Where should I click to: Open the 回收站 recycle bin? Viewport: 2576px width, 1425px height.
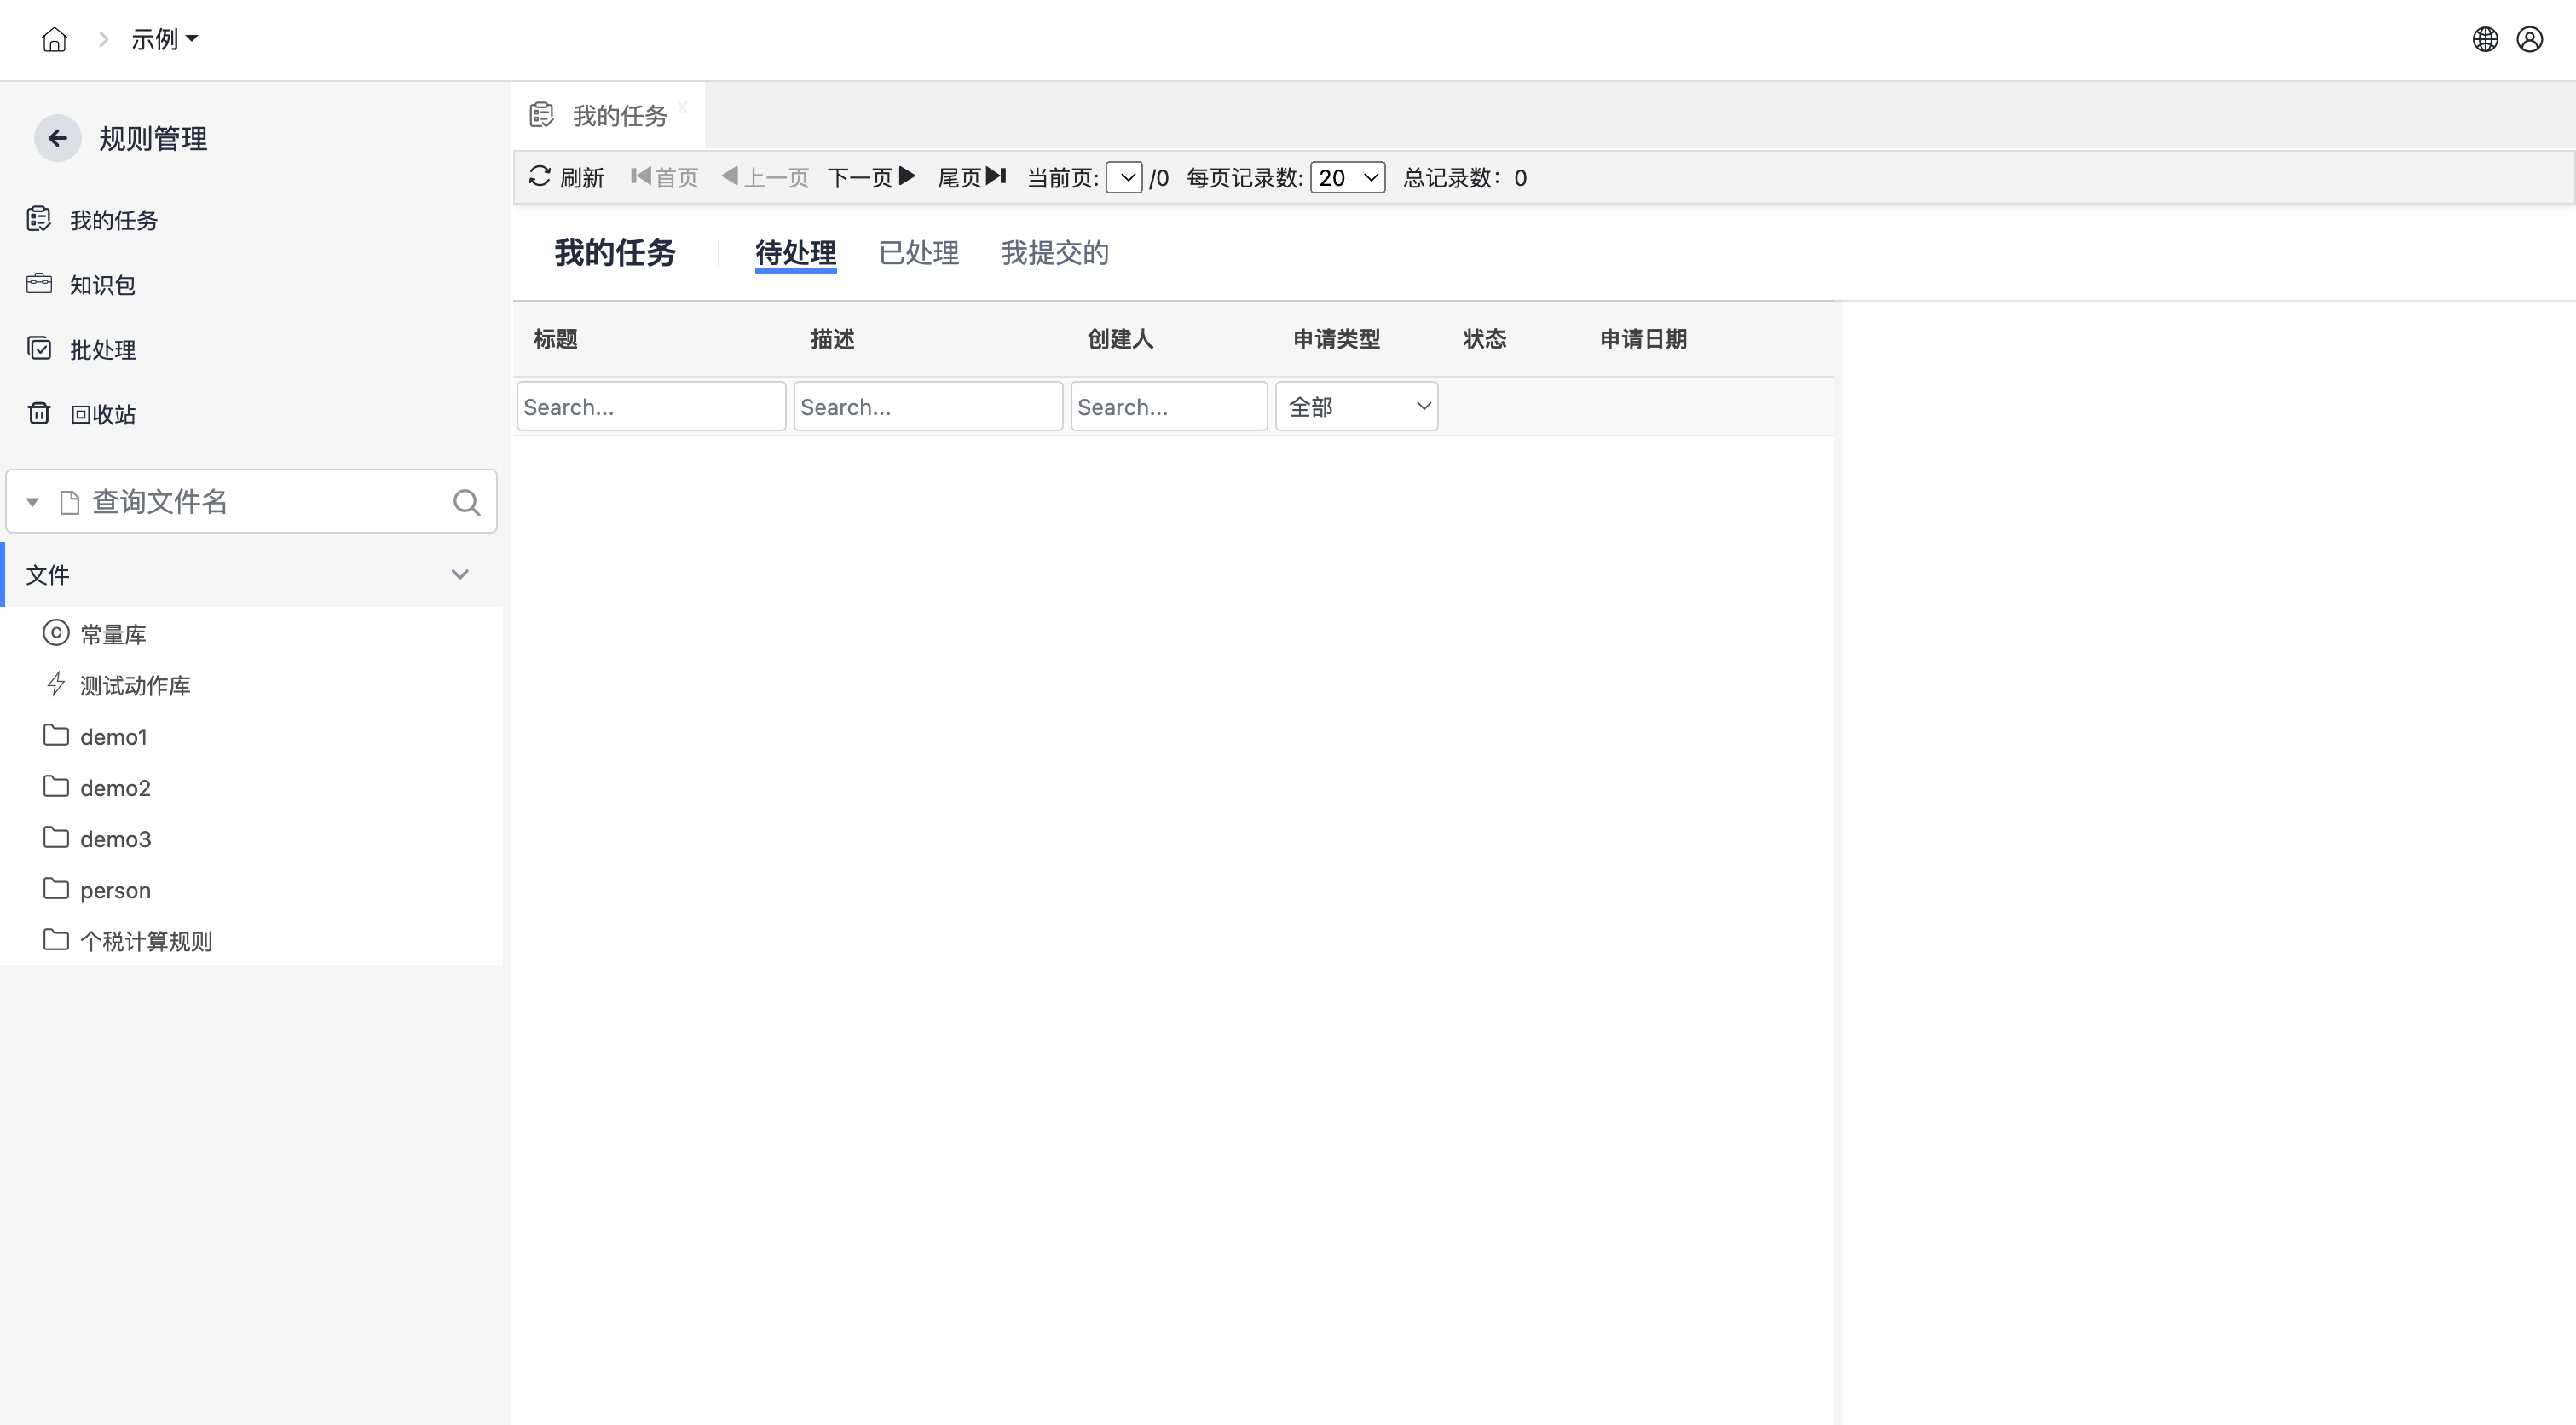104,413
